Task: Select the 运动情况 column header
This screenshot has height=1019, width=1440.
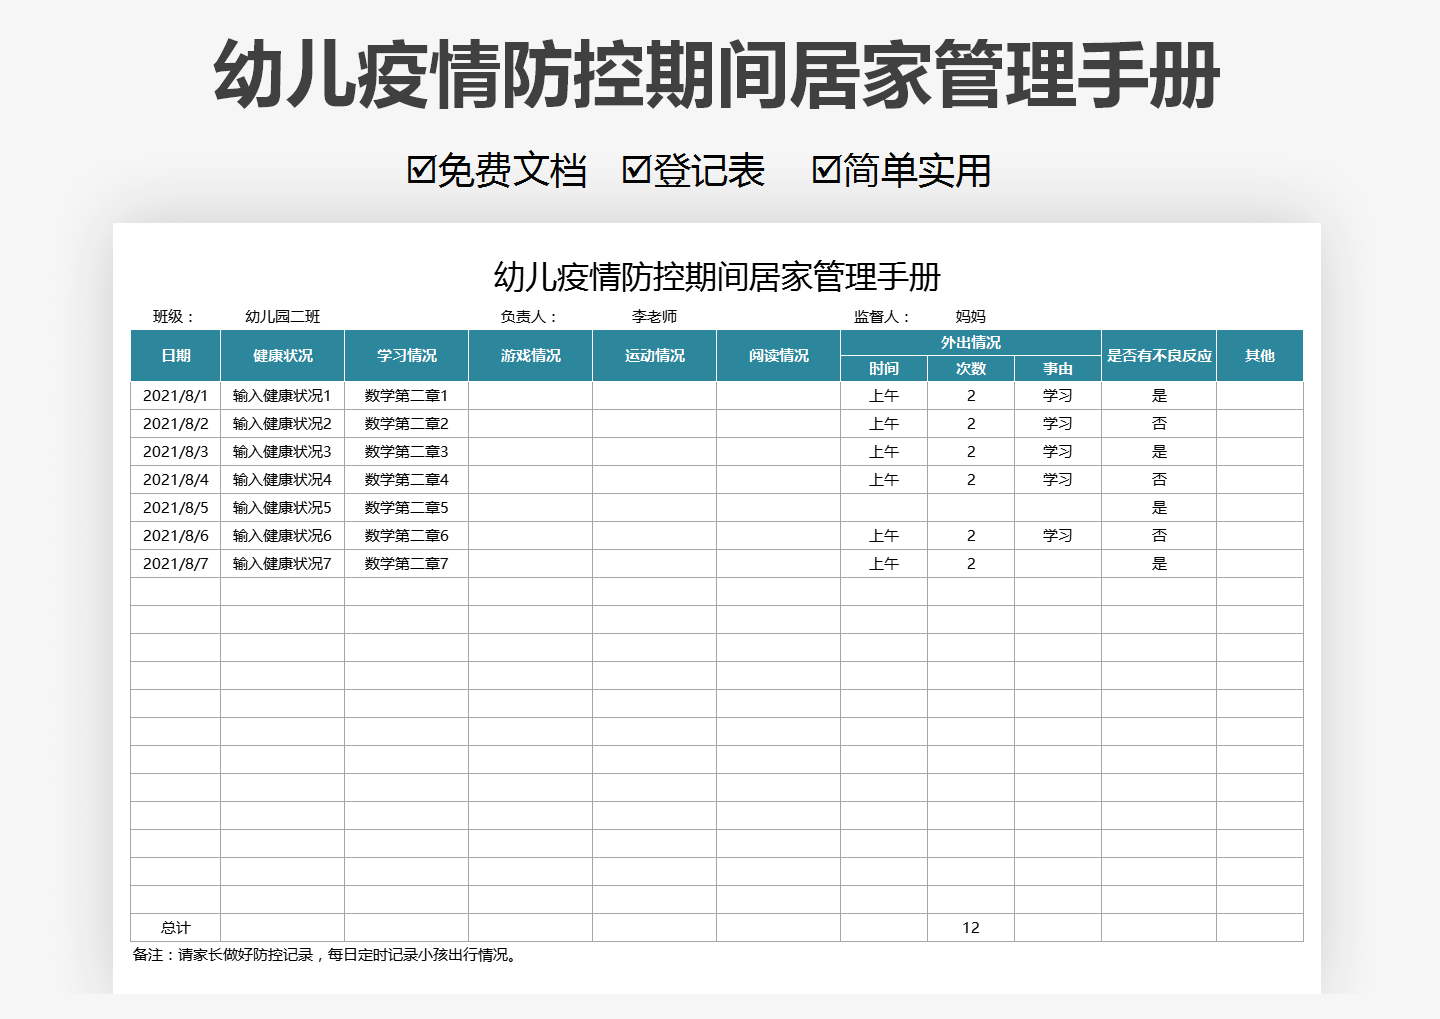Action: coord(654,355)
